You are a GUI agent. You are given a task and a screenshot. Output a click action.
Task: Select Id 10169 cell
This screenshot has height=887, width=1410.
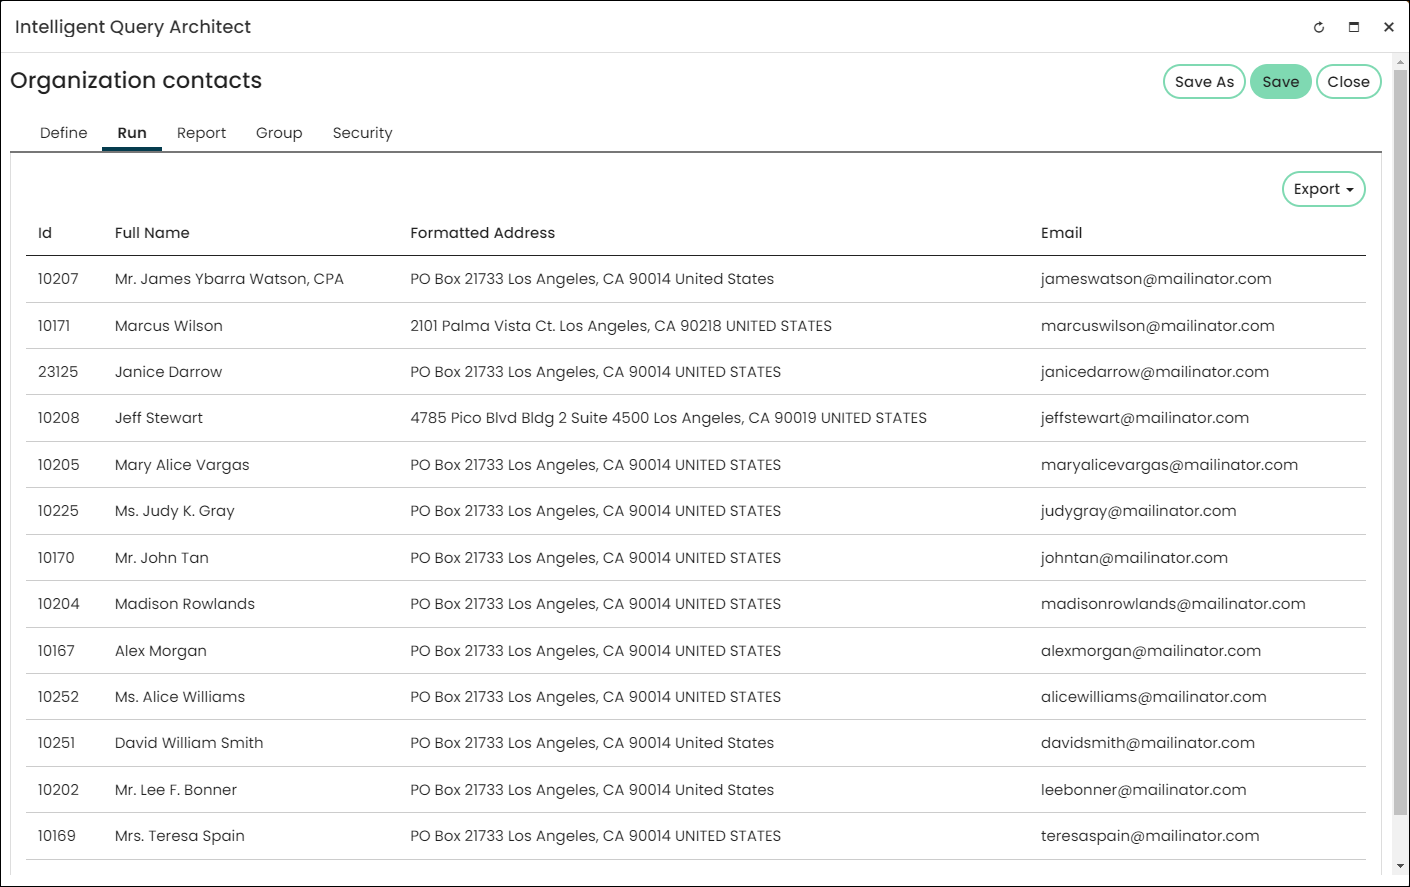(57, 836)
